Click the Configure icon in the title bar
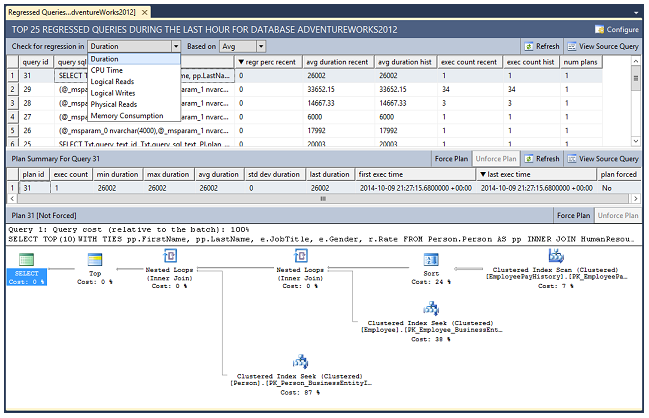 (x=599, y=29)
